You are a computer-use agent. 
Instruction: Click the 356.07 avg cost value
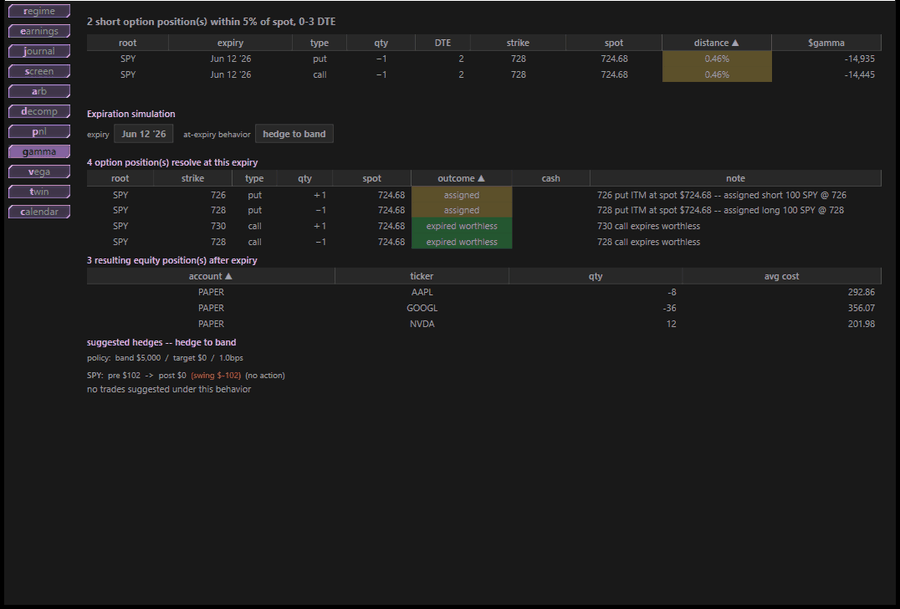click(x=861, y=308)
